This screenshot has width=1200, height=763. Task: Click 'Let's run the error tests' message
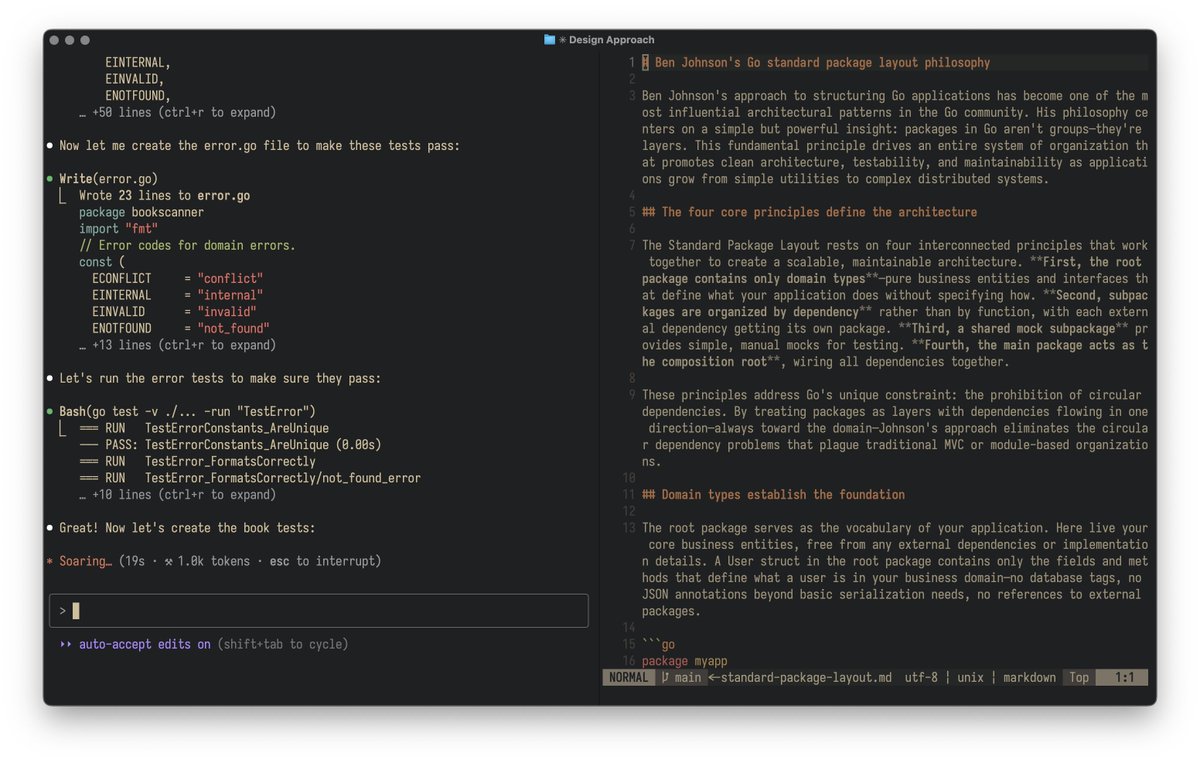tap(220, 379)
